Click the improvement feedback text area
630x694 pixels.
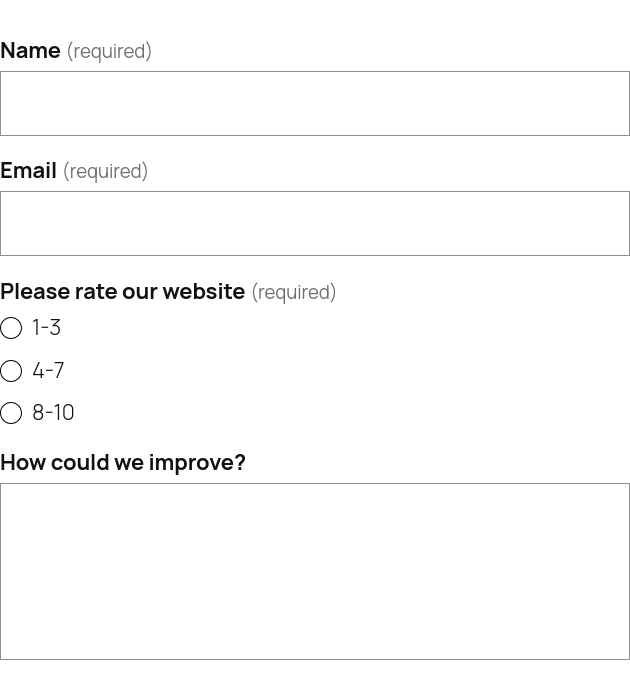(x=314, y=571)
